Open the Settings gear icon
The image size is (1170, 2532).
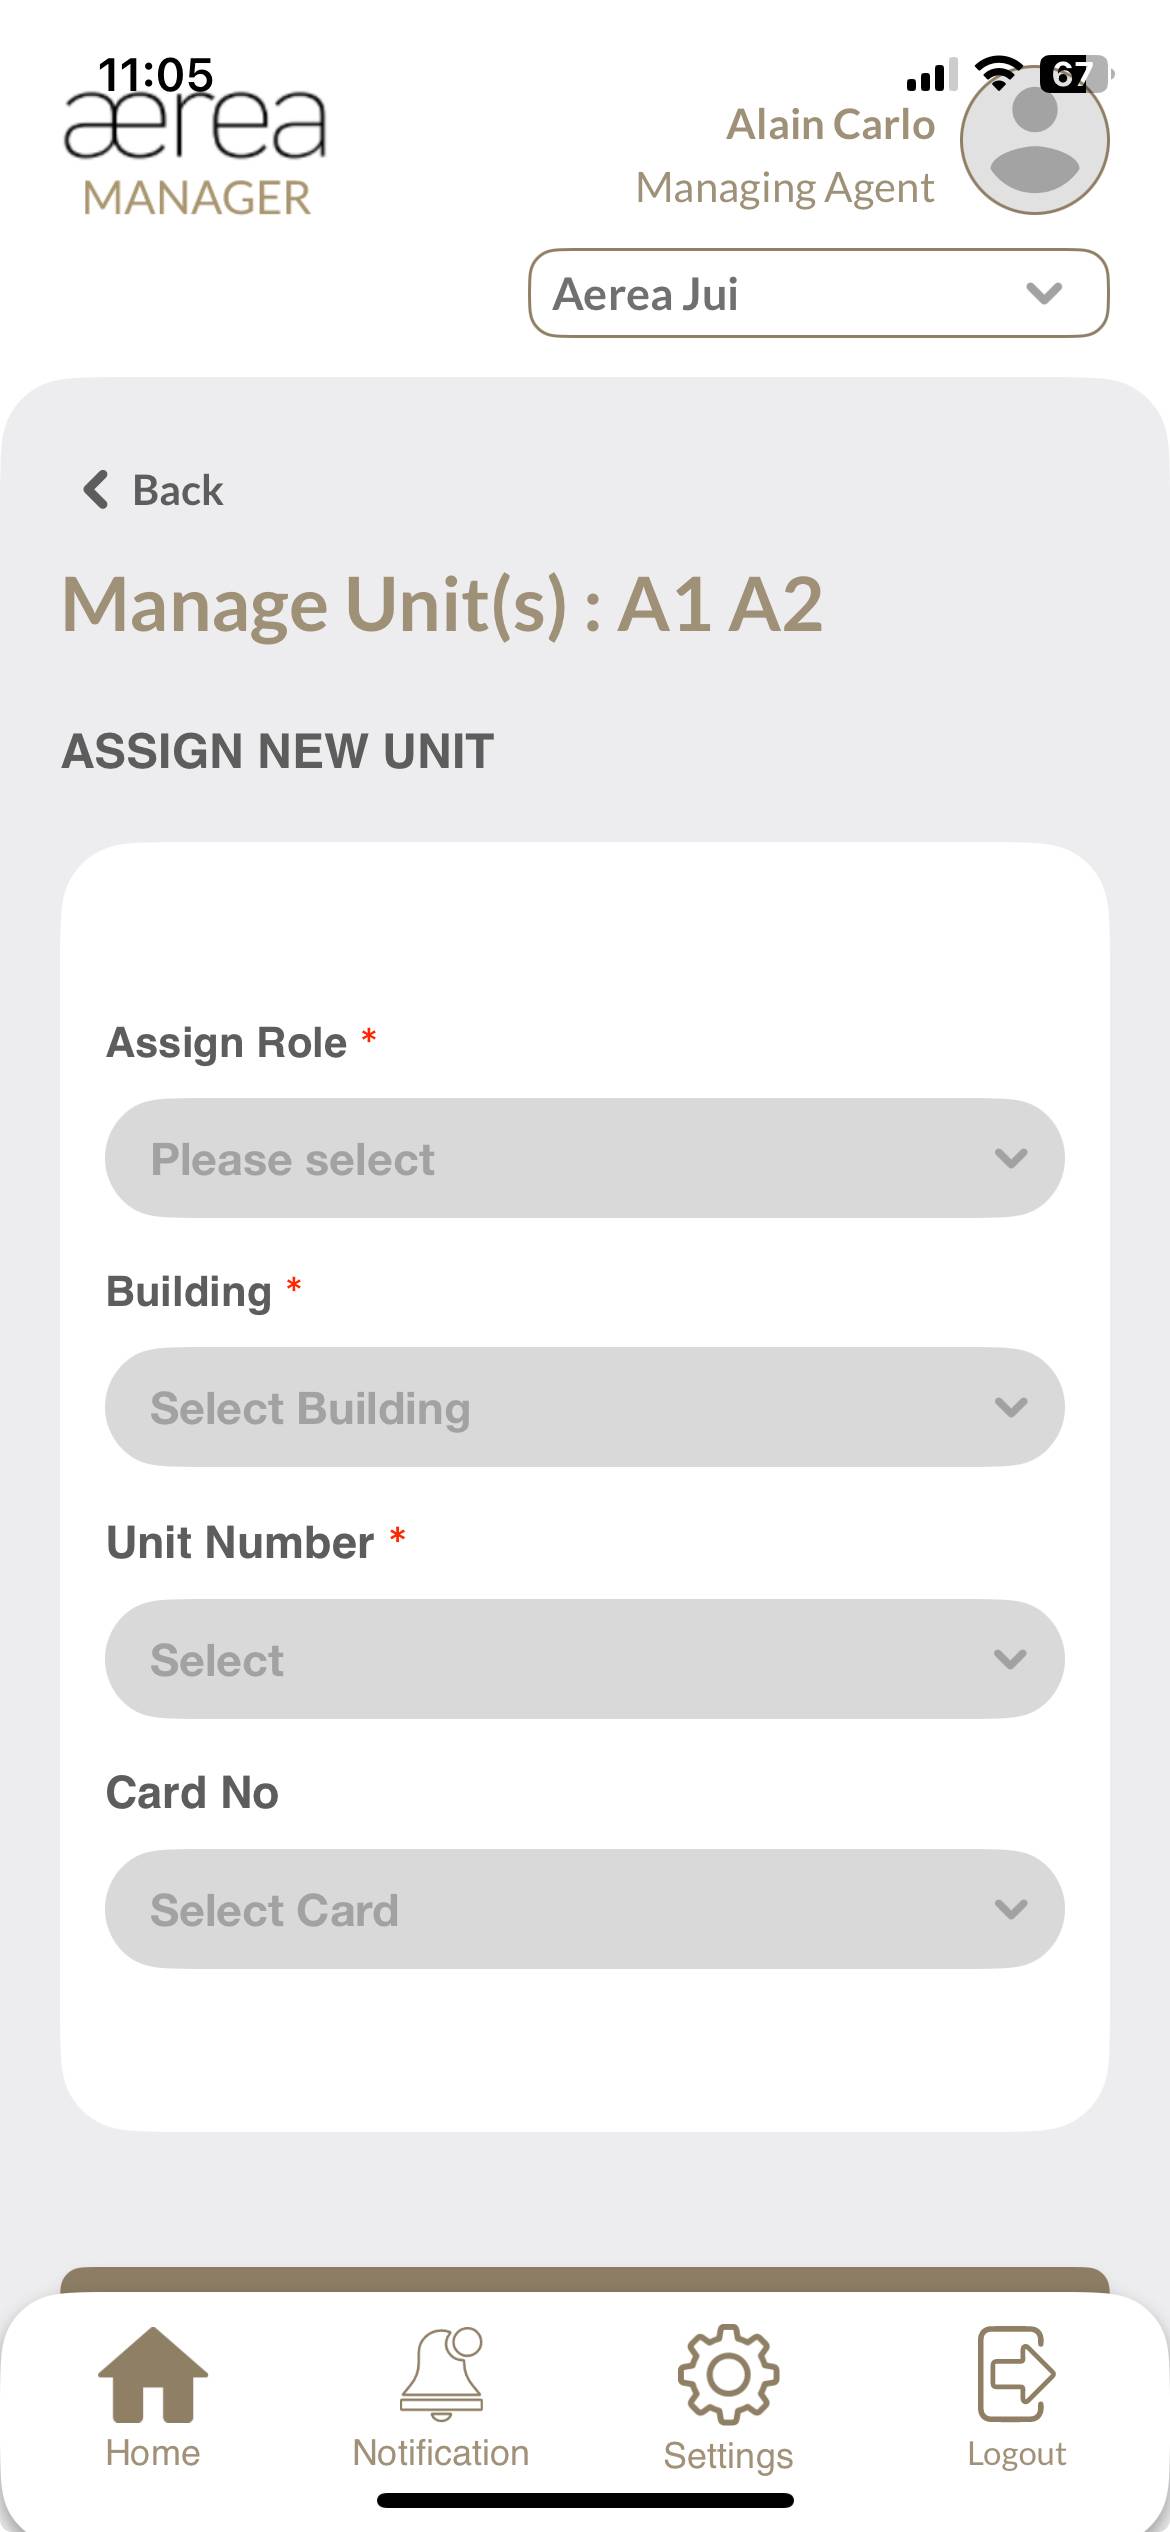click(728, 2374)
